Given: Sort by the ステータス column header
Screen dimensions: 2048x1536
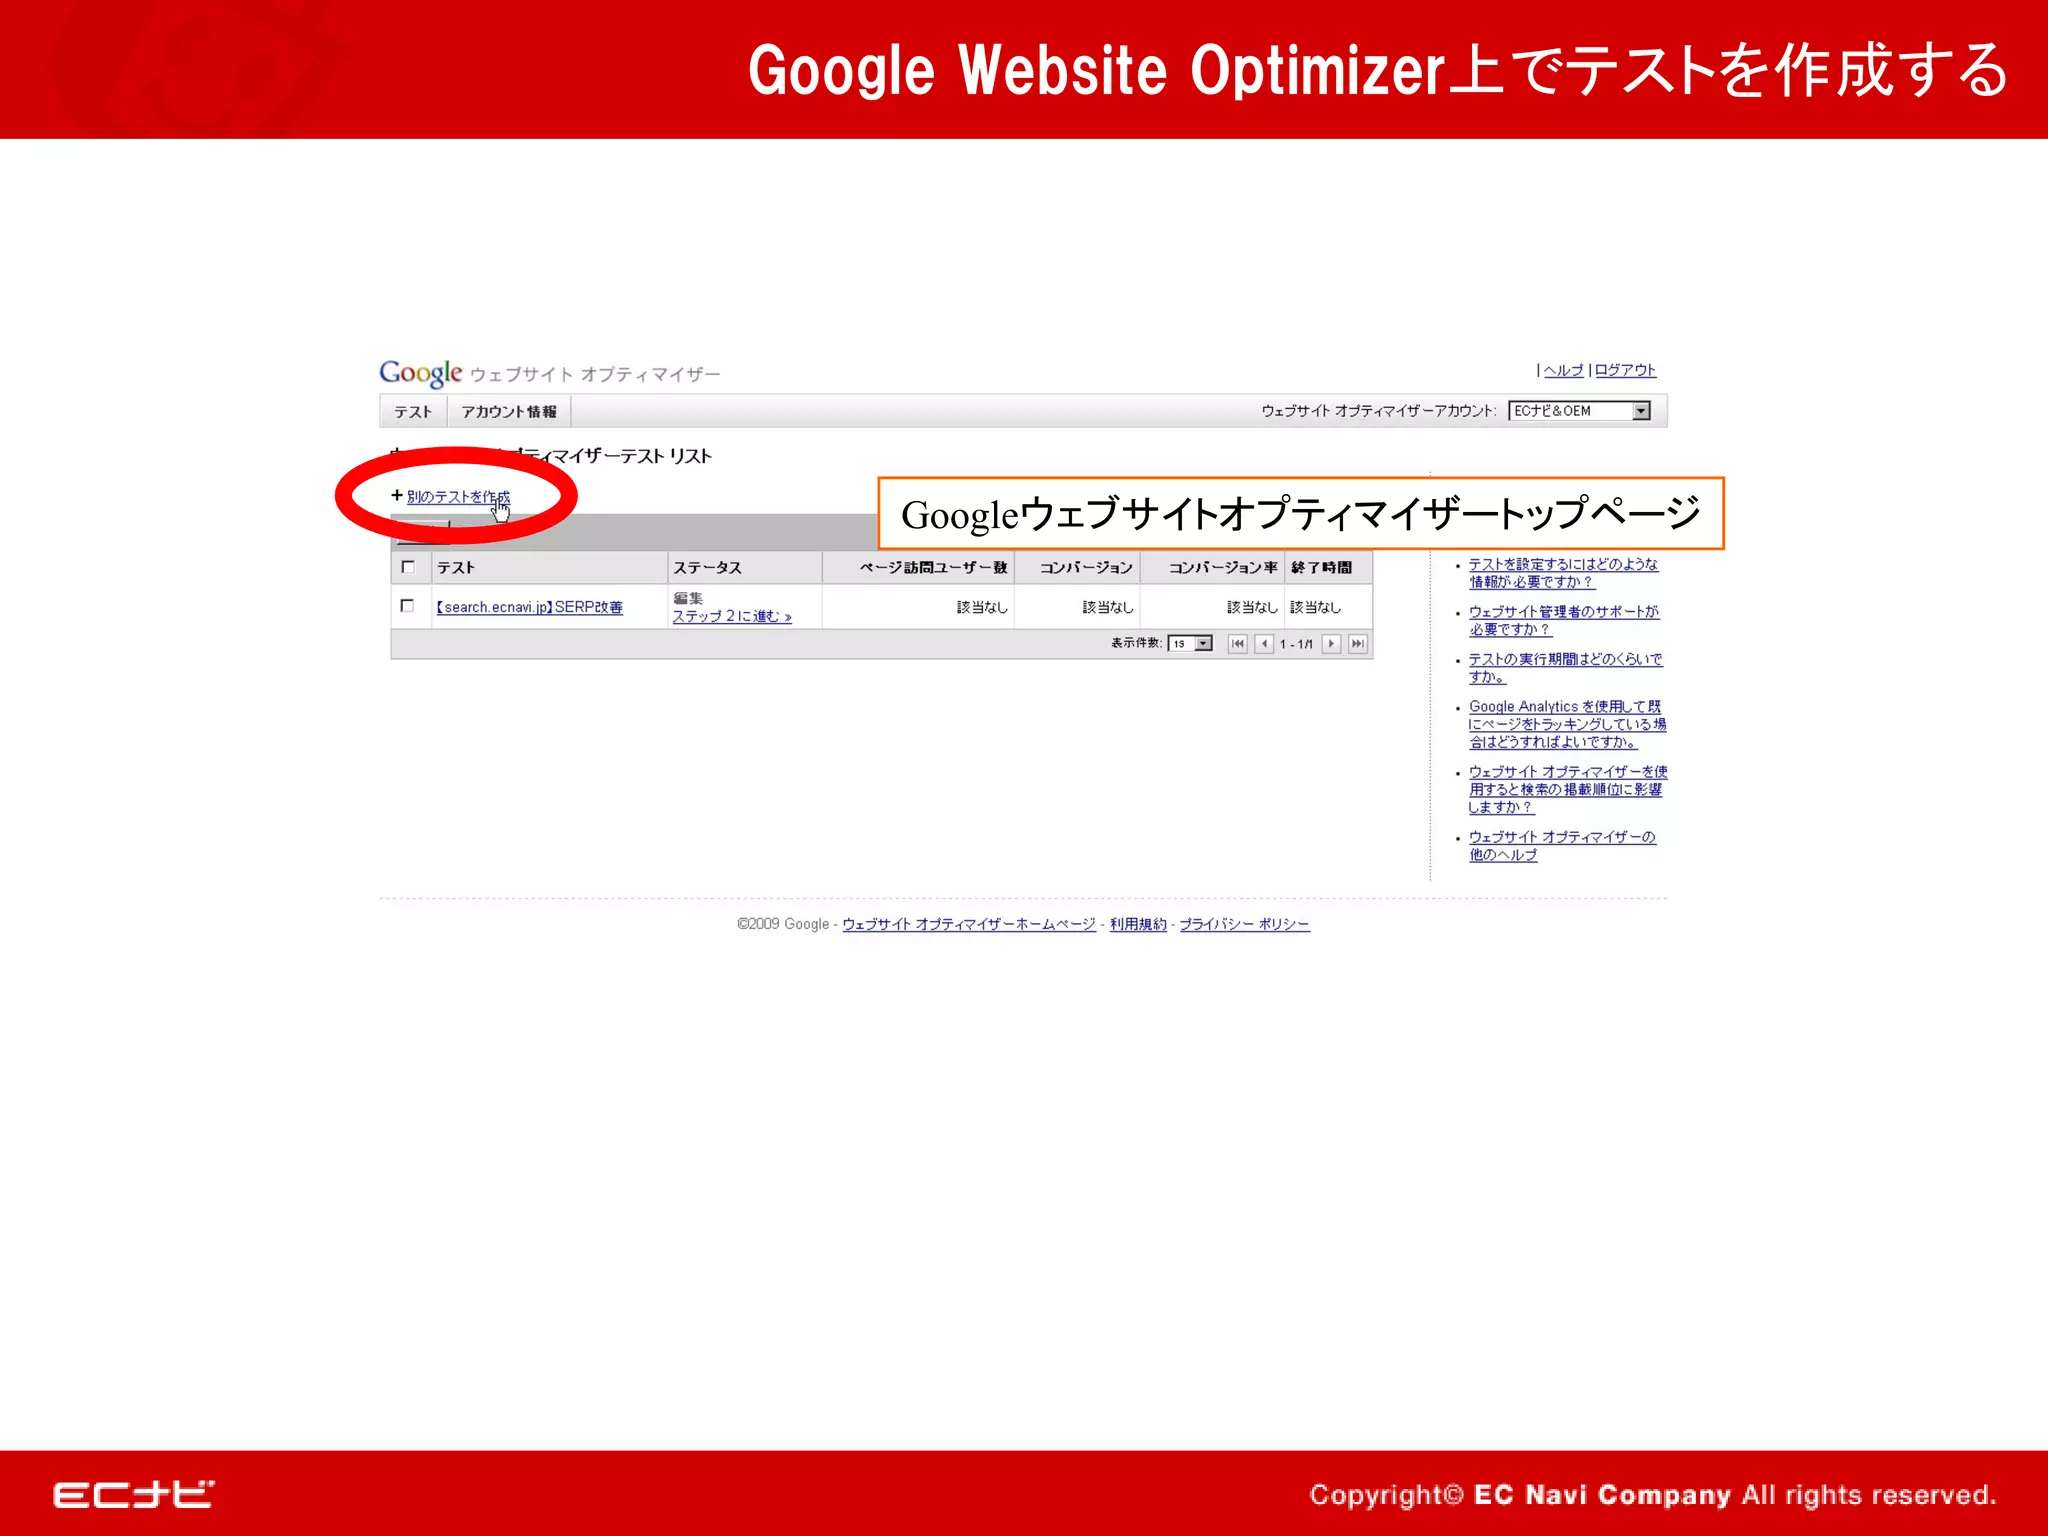Looking at the screenshot, I should point(707,567).
